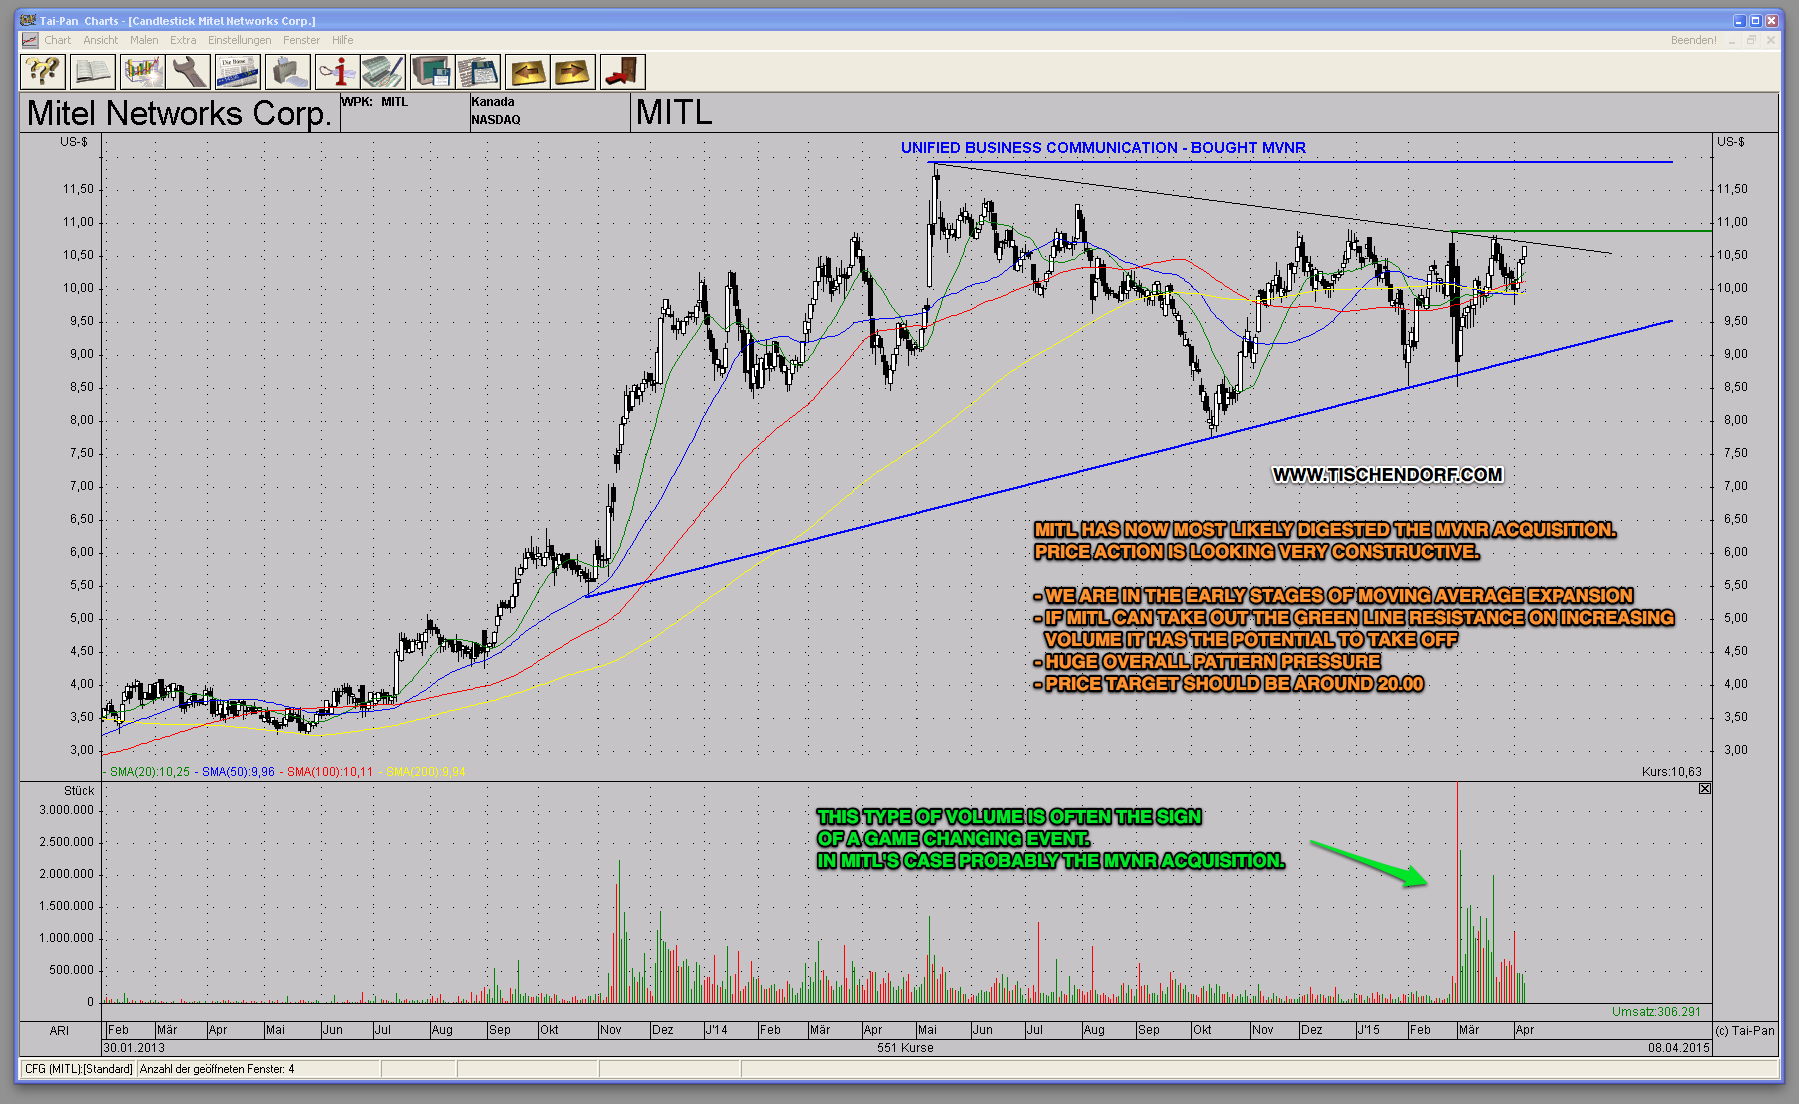Image resolution: width=1799 pixels, height=1104 pixels.
Task: Go to next chart with right arrow
Action: 573,72
